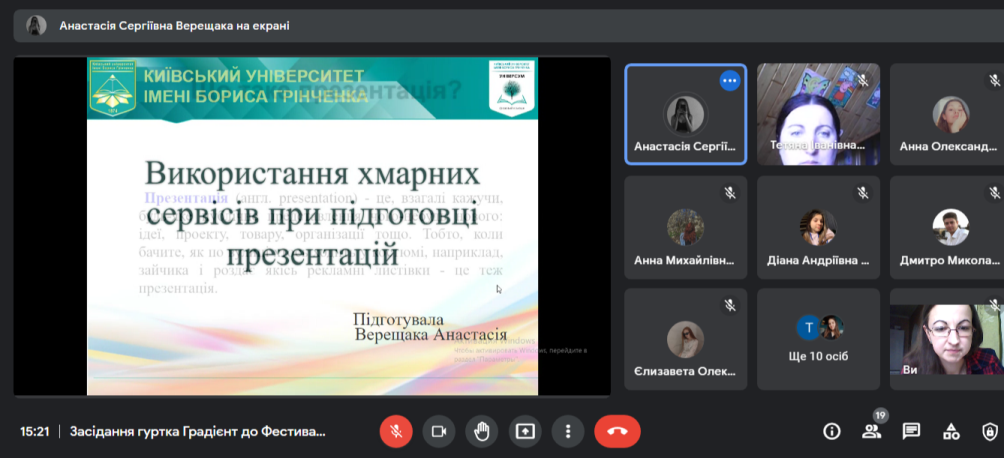Open the host controls lock icon
Image resolution: width=1004 pixels, height=458 pixels.
990,431
